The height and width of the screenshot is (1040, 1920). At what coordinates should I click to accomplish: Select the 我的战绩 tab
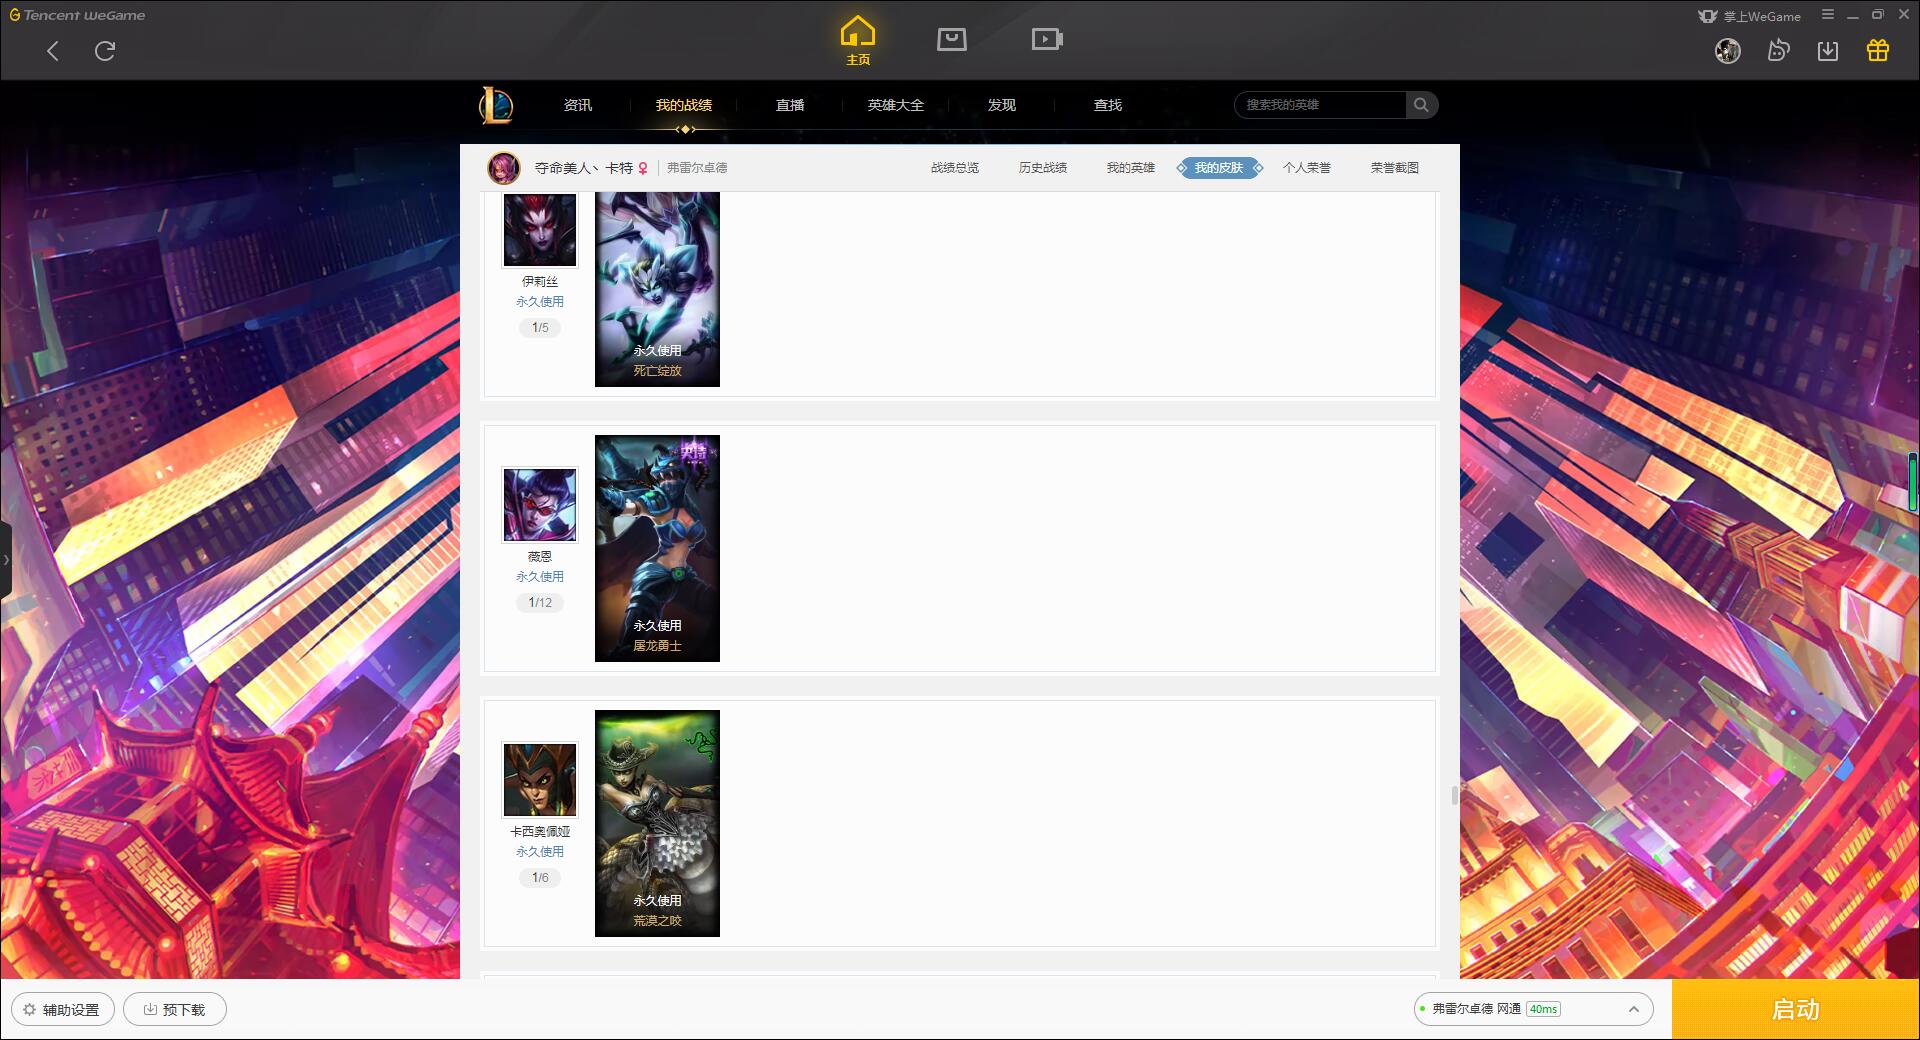(x=684, y=105)
